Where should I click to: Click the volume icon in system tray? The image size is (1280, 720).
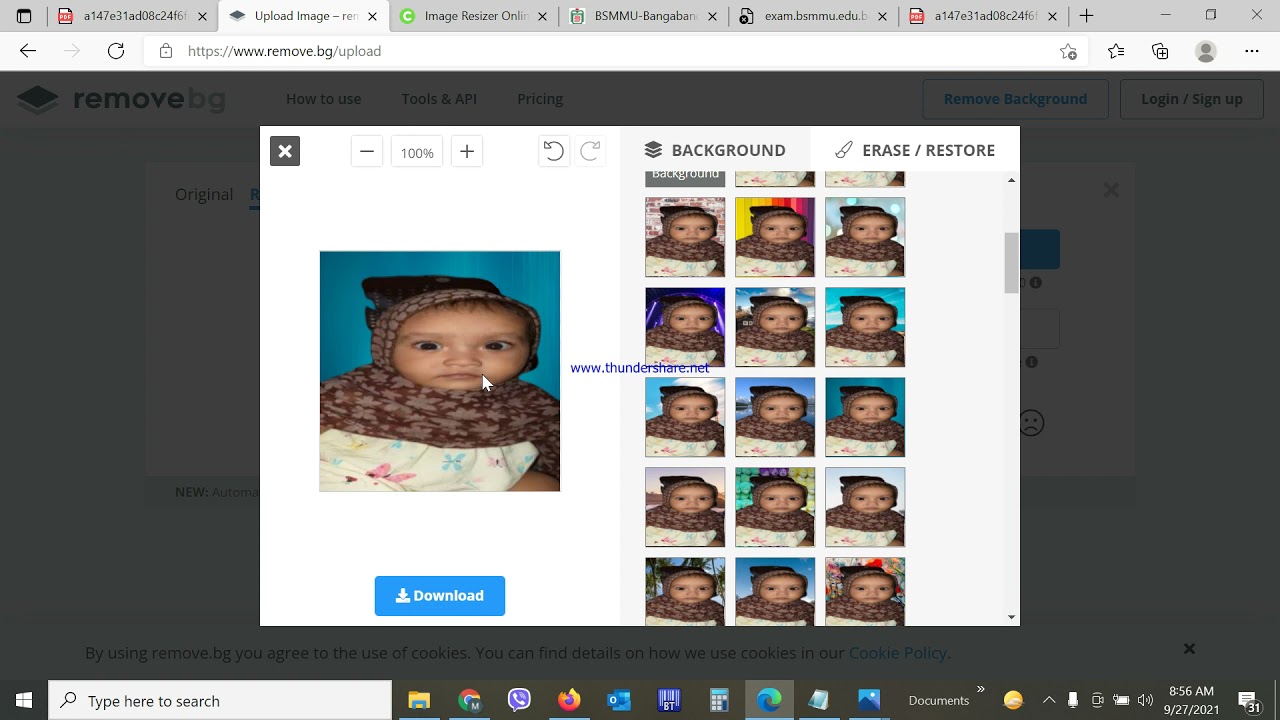(1145, 701)
